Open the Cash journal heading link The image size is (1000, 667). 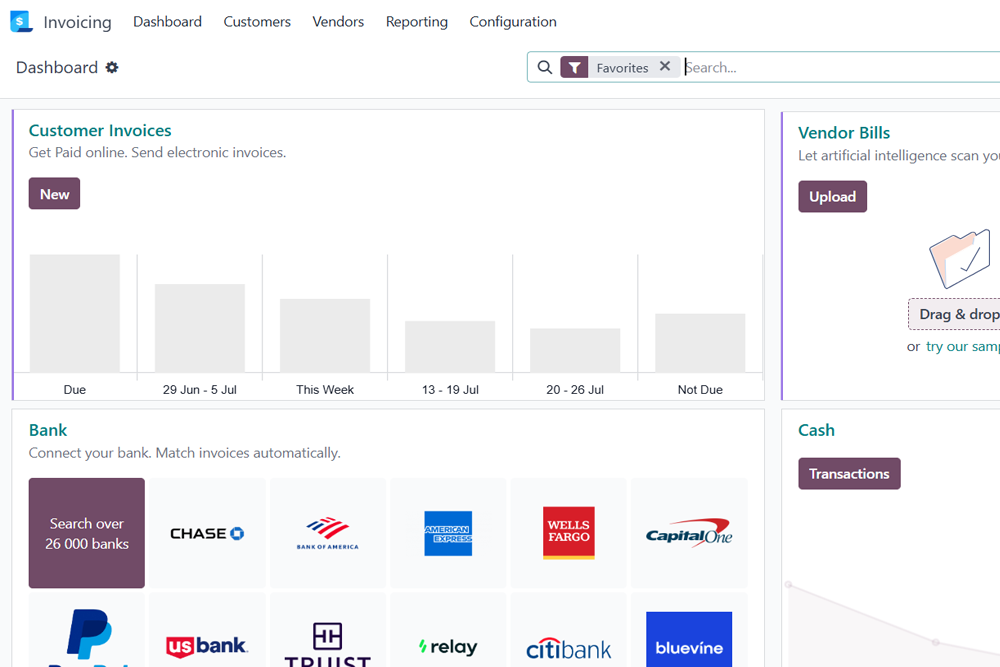point(816,430)
